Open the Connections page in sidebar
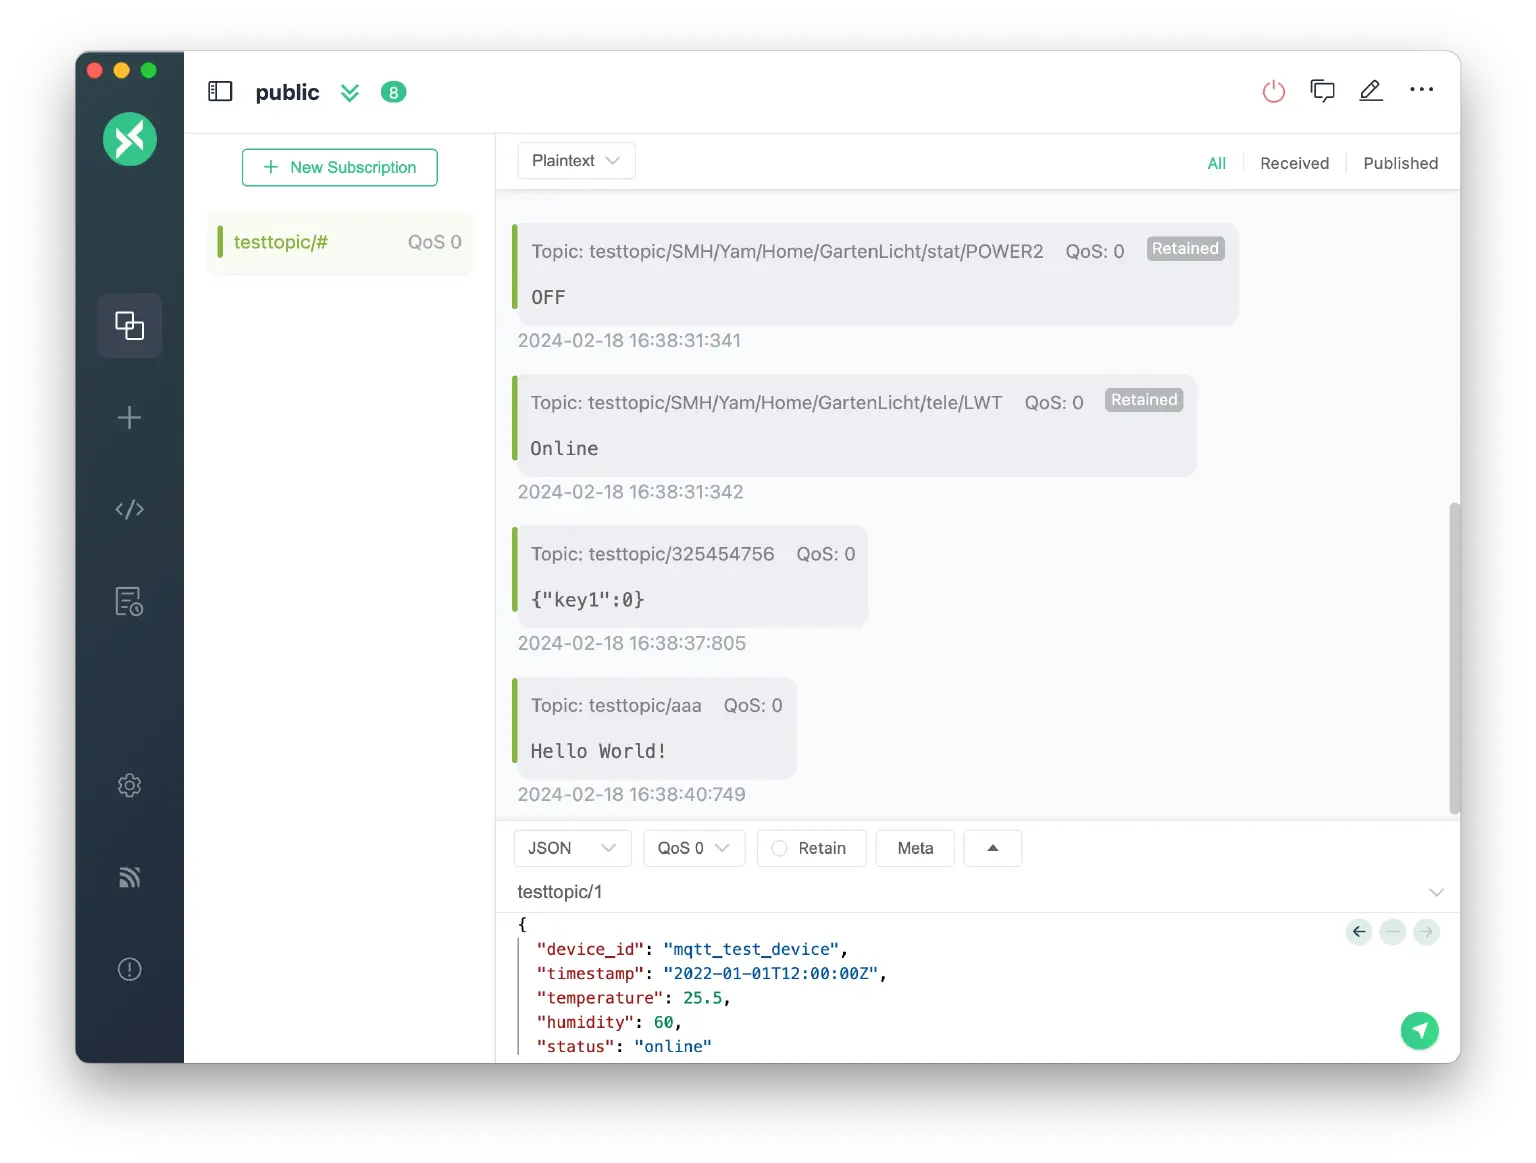 tap(129, 326)
